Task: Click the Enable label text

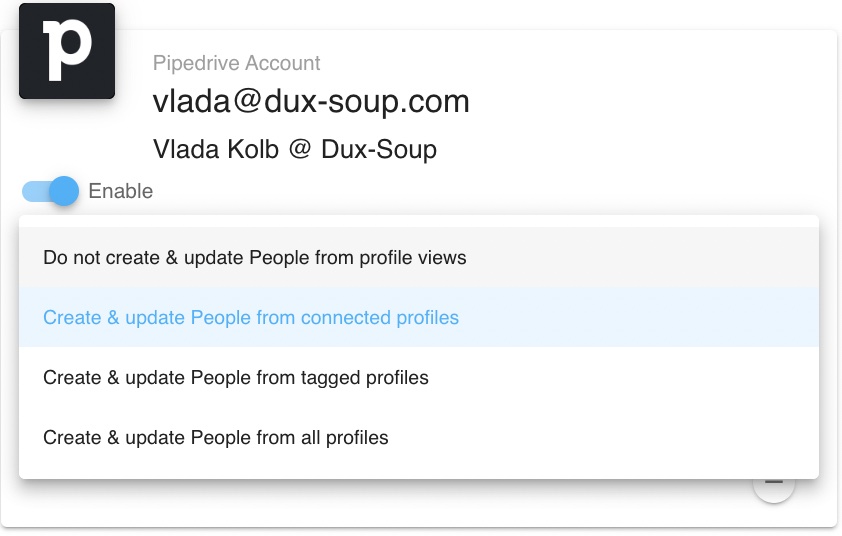Action: pos(121,191)
